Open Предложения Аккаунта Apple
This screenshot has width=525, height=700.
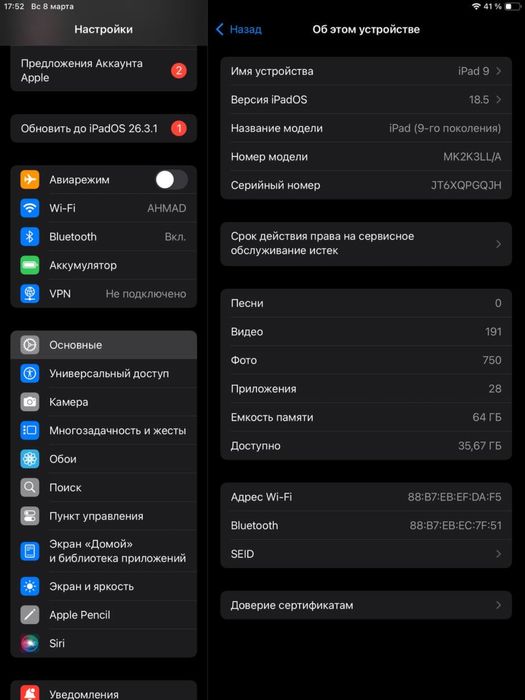pyautogui.click(x=104, y=71)
